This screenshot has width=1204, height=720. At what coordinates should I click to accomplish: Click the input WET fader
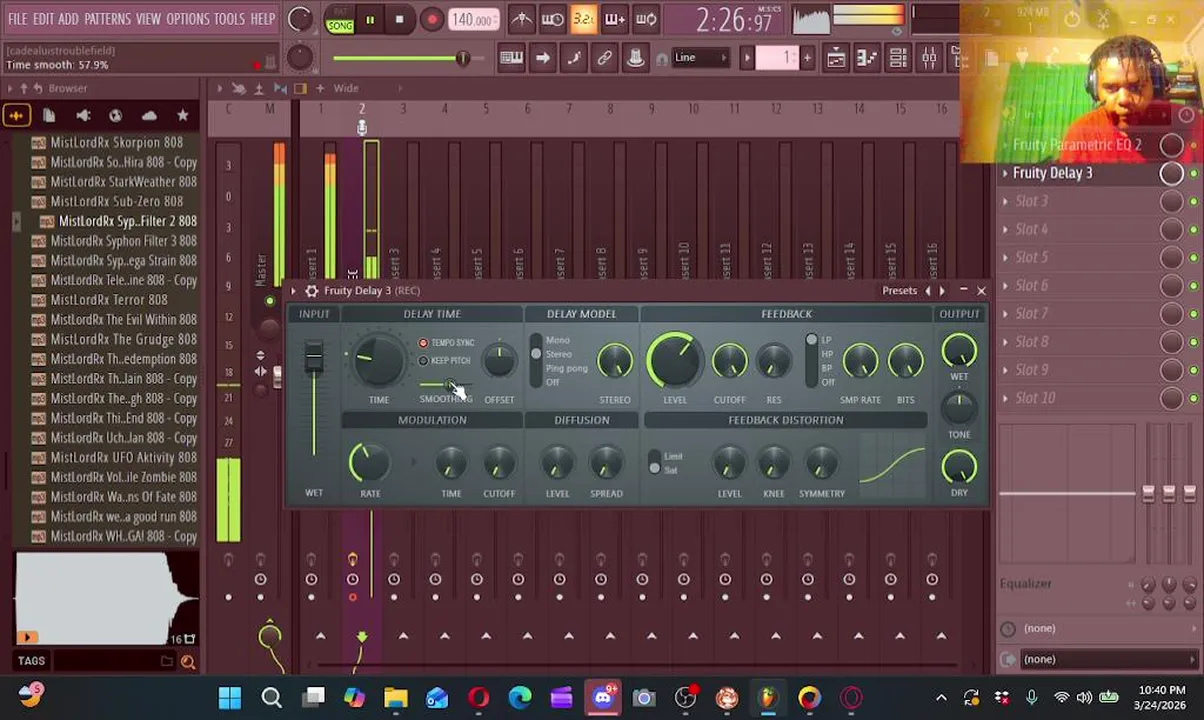click(314, 357)
